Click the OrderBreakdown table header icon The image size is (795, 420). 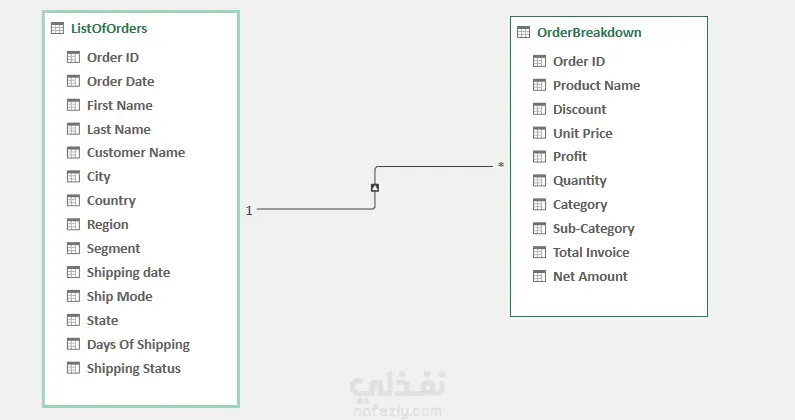click(x=523, y=32)
